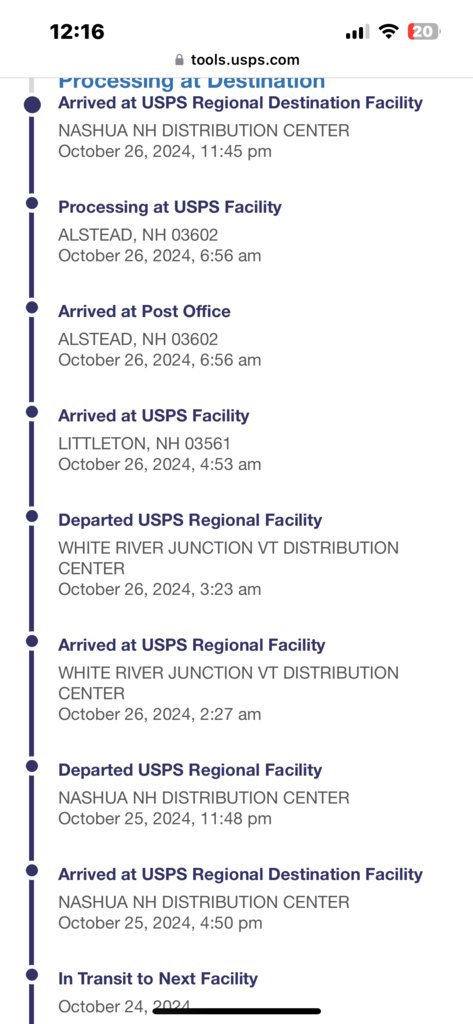This screenshot has height=1024, width=473.
Task: Tap the tools.usps.com address bar
Action: [236, 60]
